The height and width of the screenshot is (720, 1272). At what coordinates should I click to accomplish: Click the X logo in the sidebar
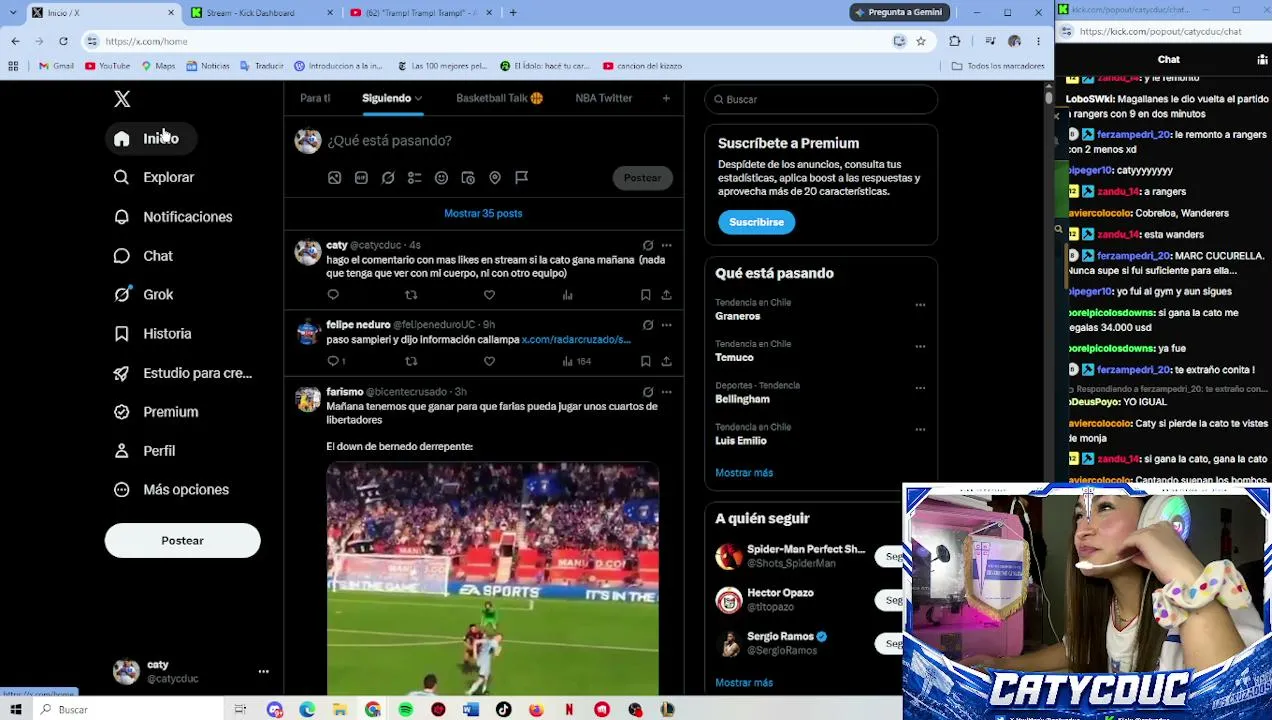pos(122,99)
